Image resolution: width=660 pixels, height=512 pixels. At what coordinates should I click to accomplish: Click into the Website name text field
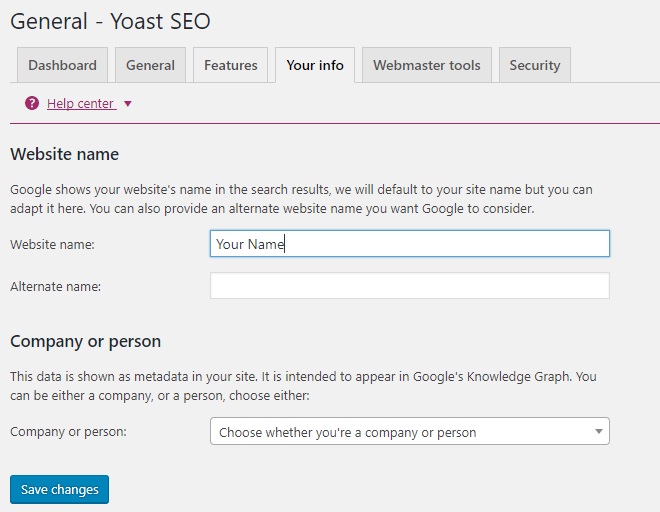pyautogui.click(x=409, y=244)
